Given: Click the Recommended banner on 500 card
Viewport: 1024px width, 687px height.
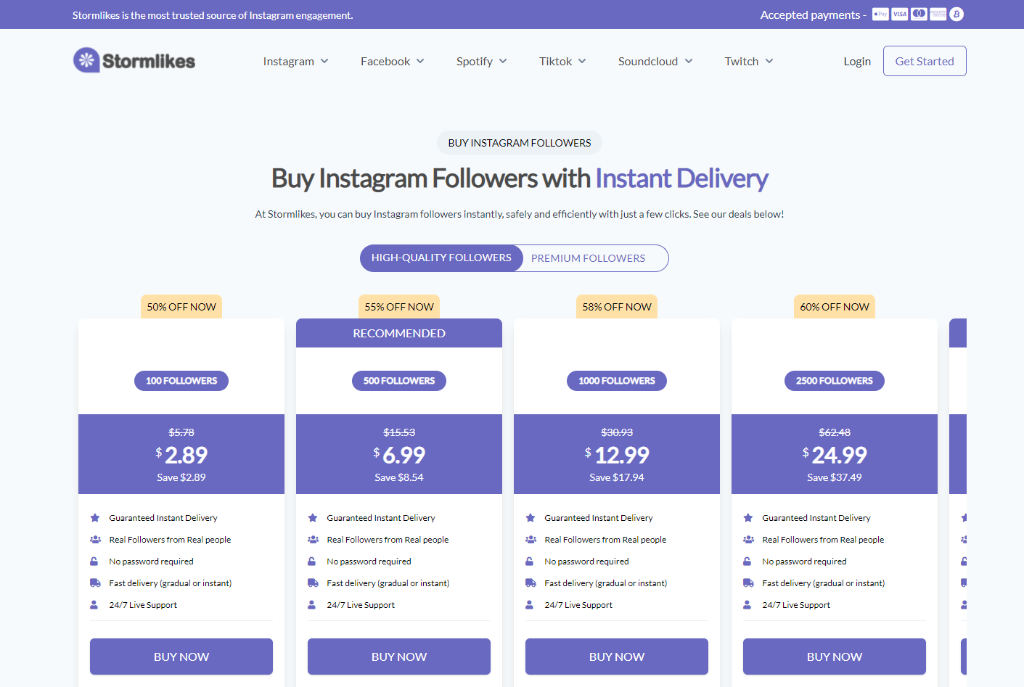Looking at the screenshot, I should coord(399,333).
